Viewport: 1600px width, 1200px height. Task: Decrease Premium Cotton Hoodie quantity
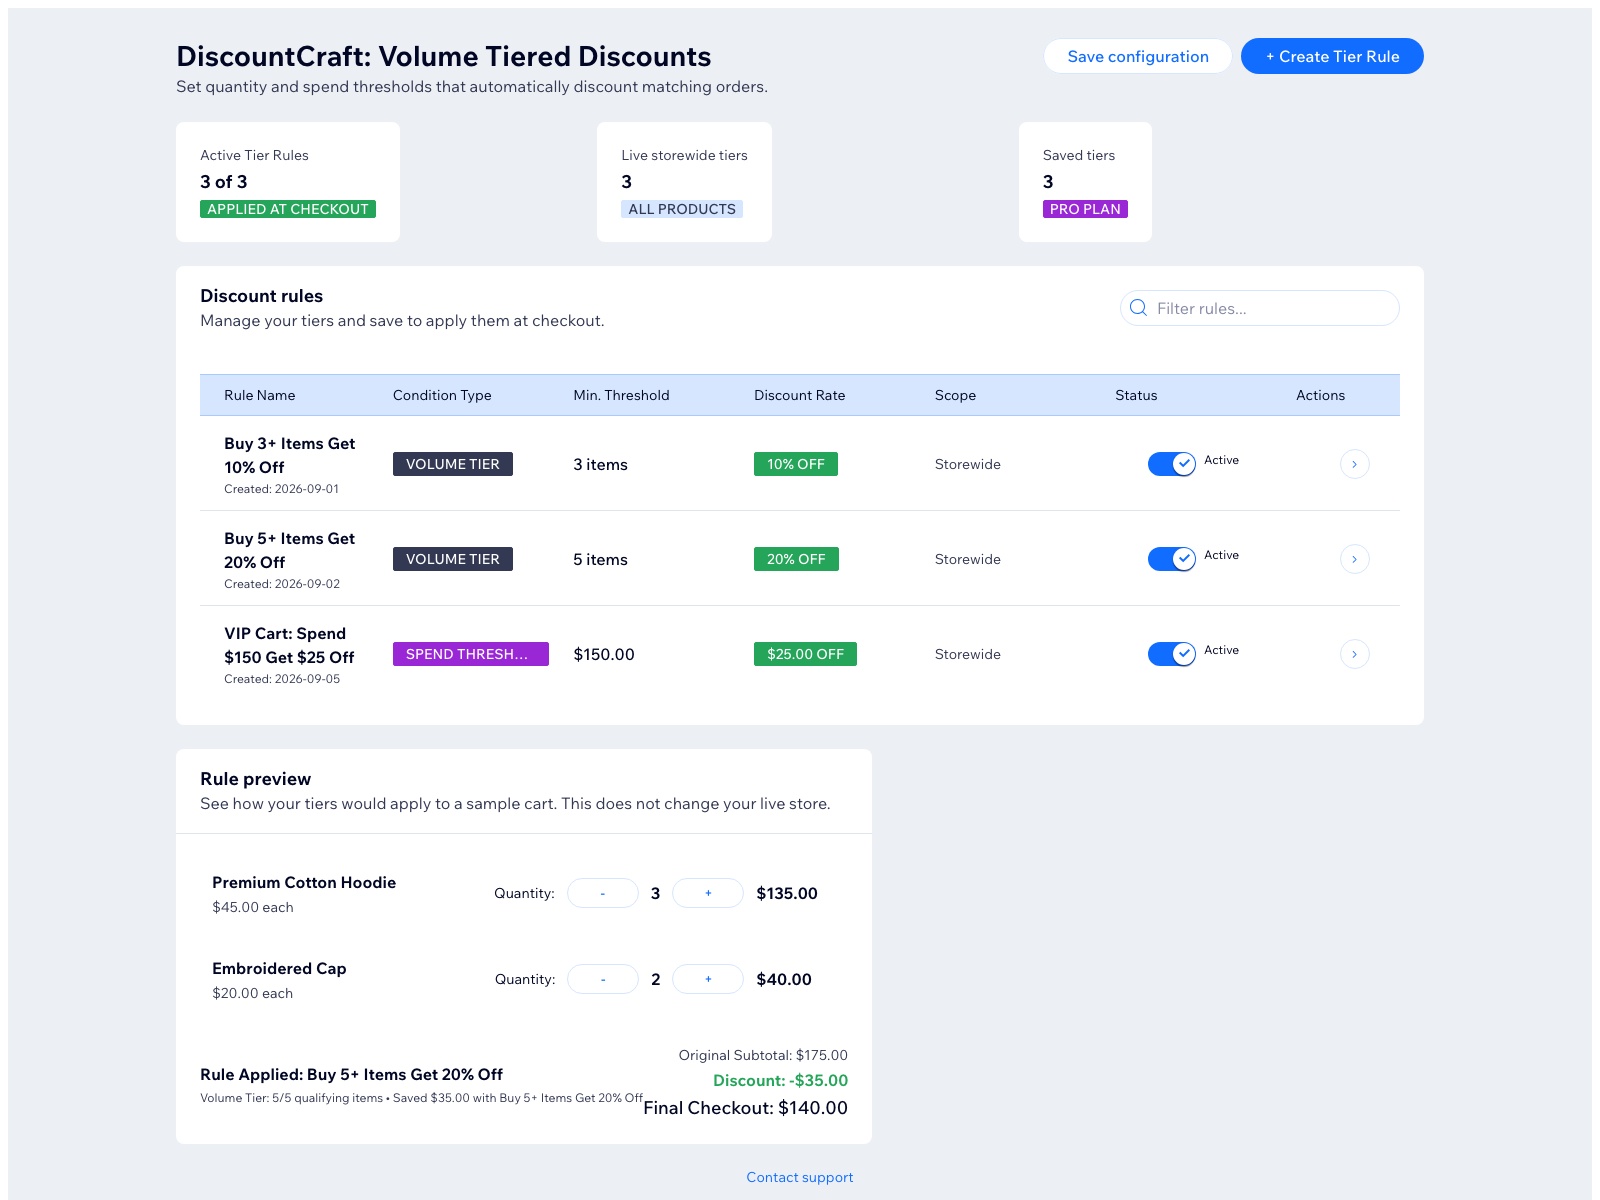coord(603,893)
